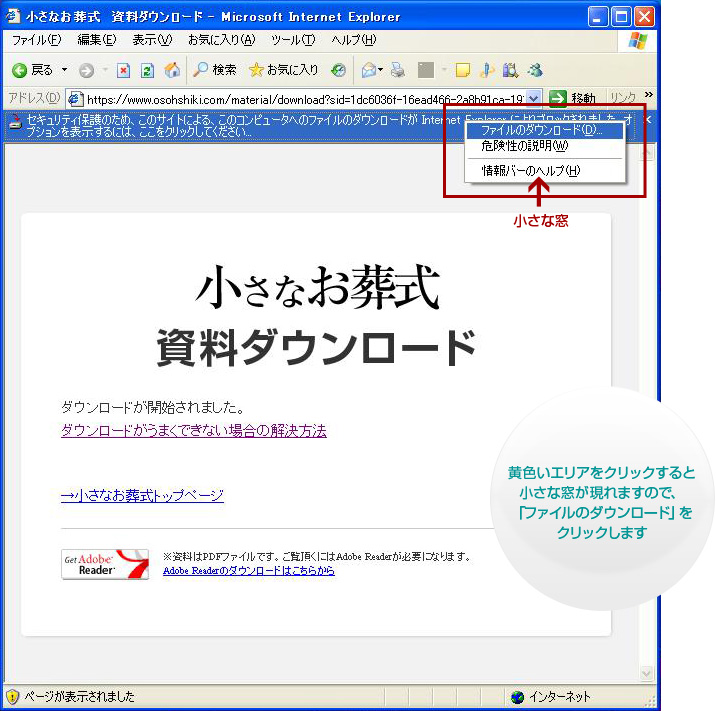This screenshot has height=711, width=716.
Task: Expand the address bar dropdown arrow
Action: (533, 98)
